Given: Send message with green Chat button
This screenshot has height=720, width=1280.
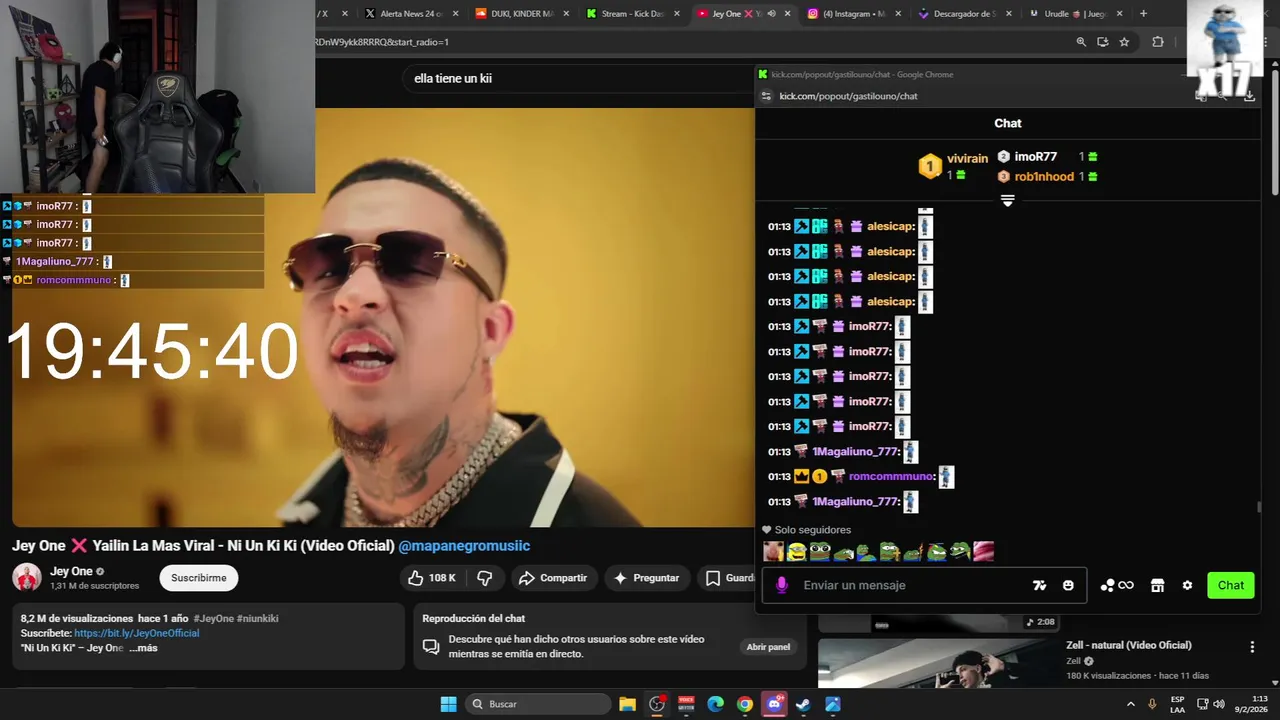Looking at the screenshot, I should point(1230,585).
